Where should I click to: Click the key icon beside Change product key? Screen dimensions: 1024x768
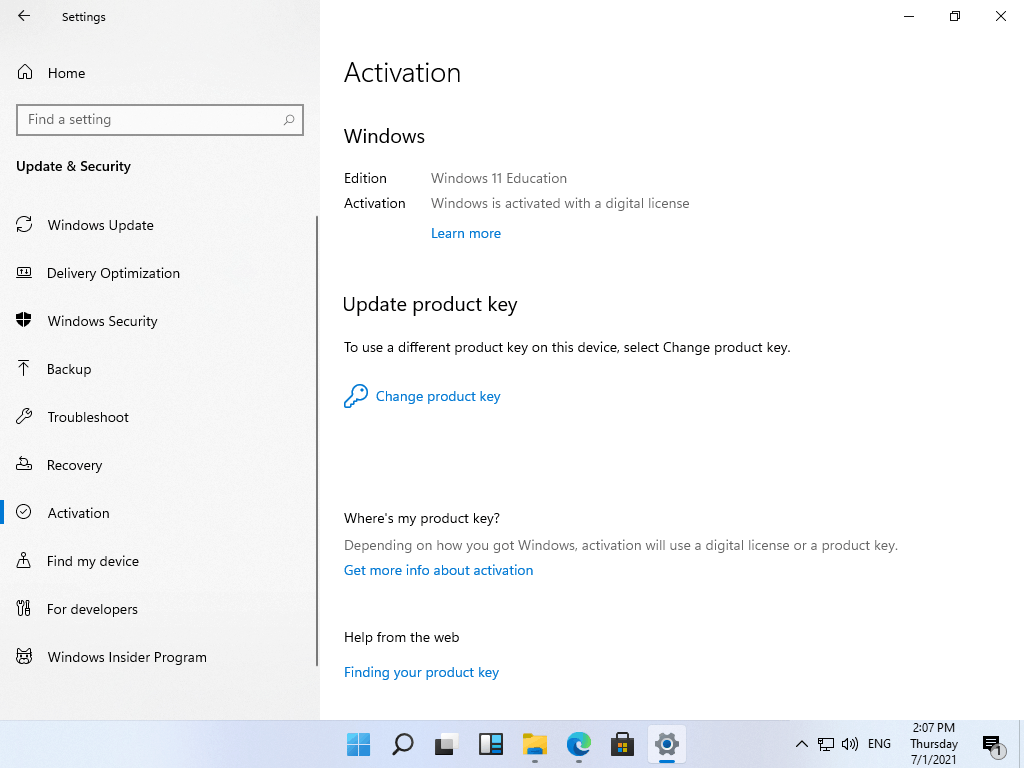(x=355, y=396)
